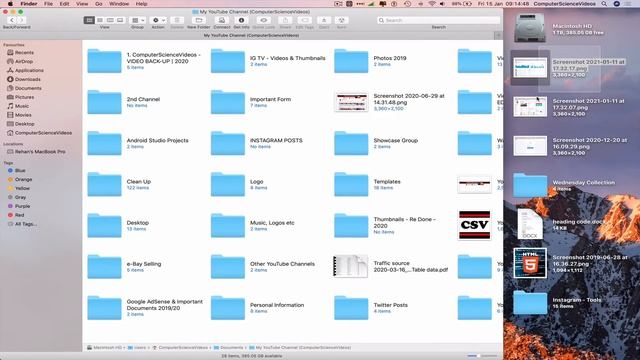Go back with the Back arrow
Image resolution: width=640 pixels, height=360 pixels.
pos(12,20)
